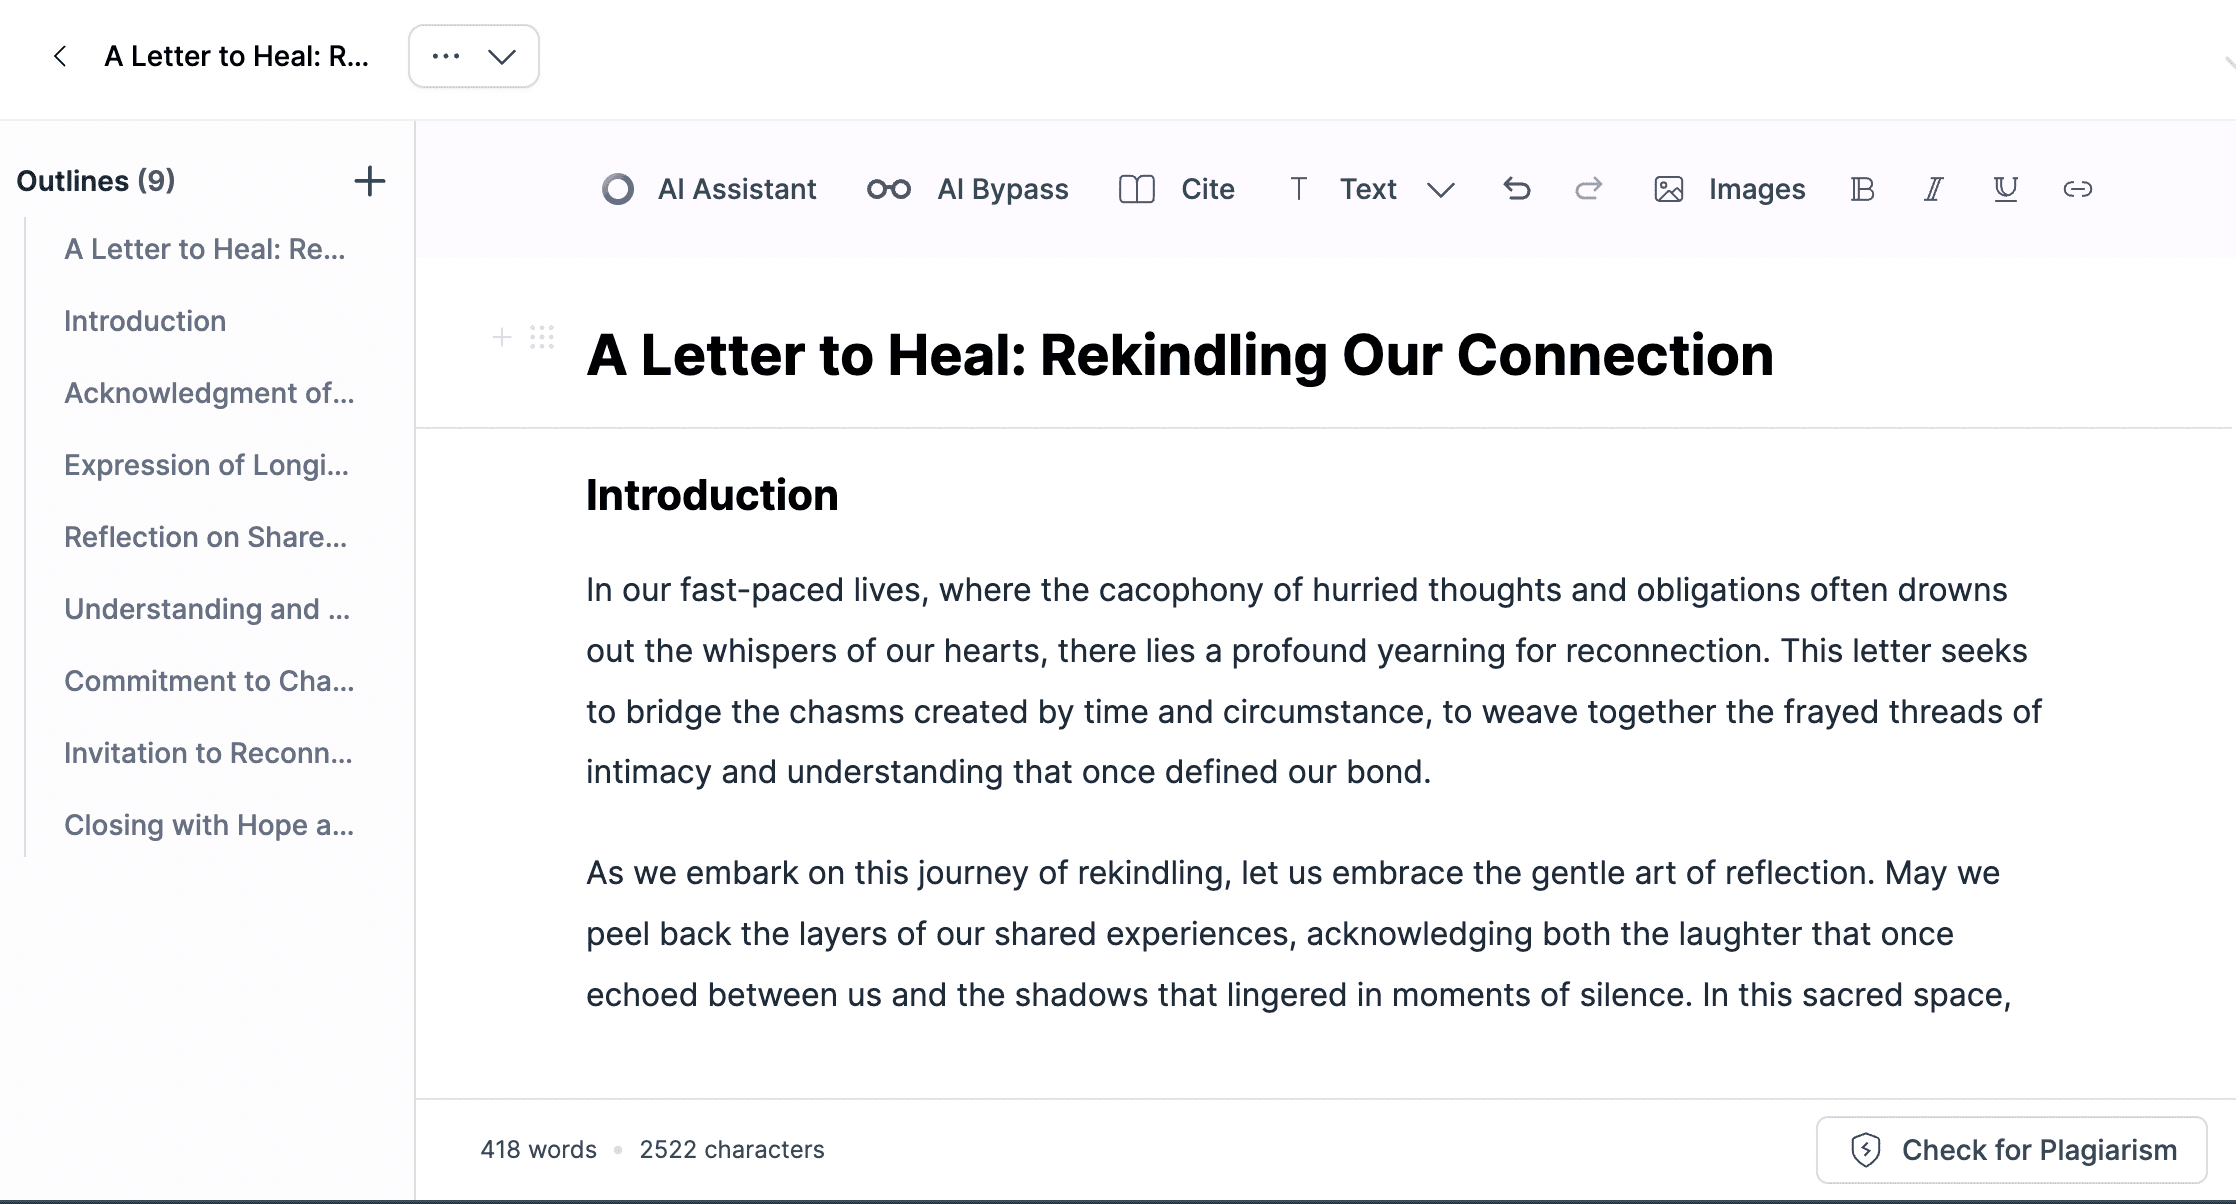Insert a hyperlink with link icon
The width and height of the screenshot is (2236, 1204).
tap(2077, 189)
